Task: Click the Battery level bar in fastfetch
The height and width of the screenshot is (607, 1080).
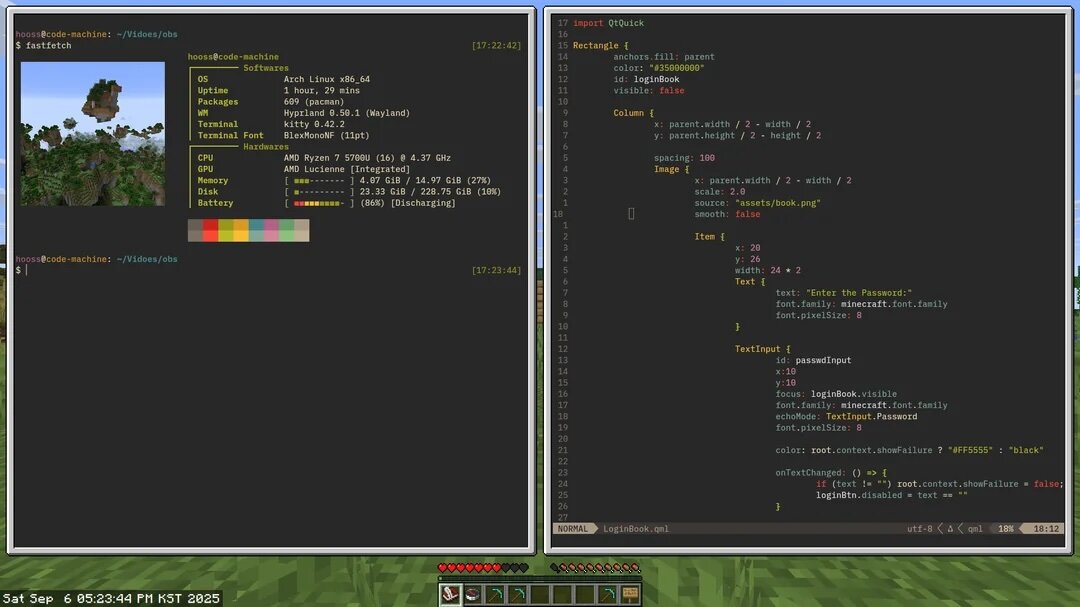Action: pyautogui.click(x=319, y=203)
